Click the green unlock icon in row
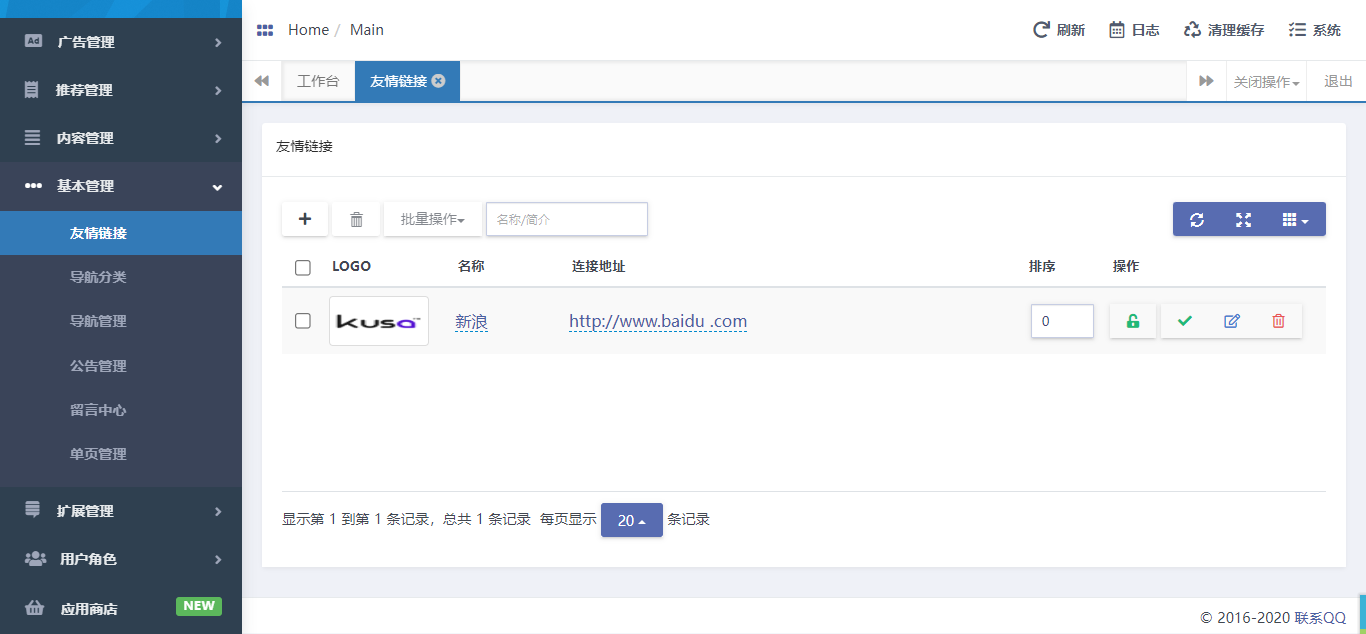Screen dimensions: 1366x634 pos(1132,321)
